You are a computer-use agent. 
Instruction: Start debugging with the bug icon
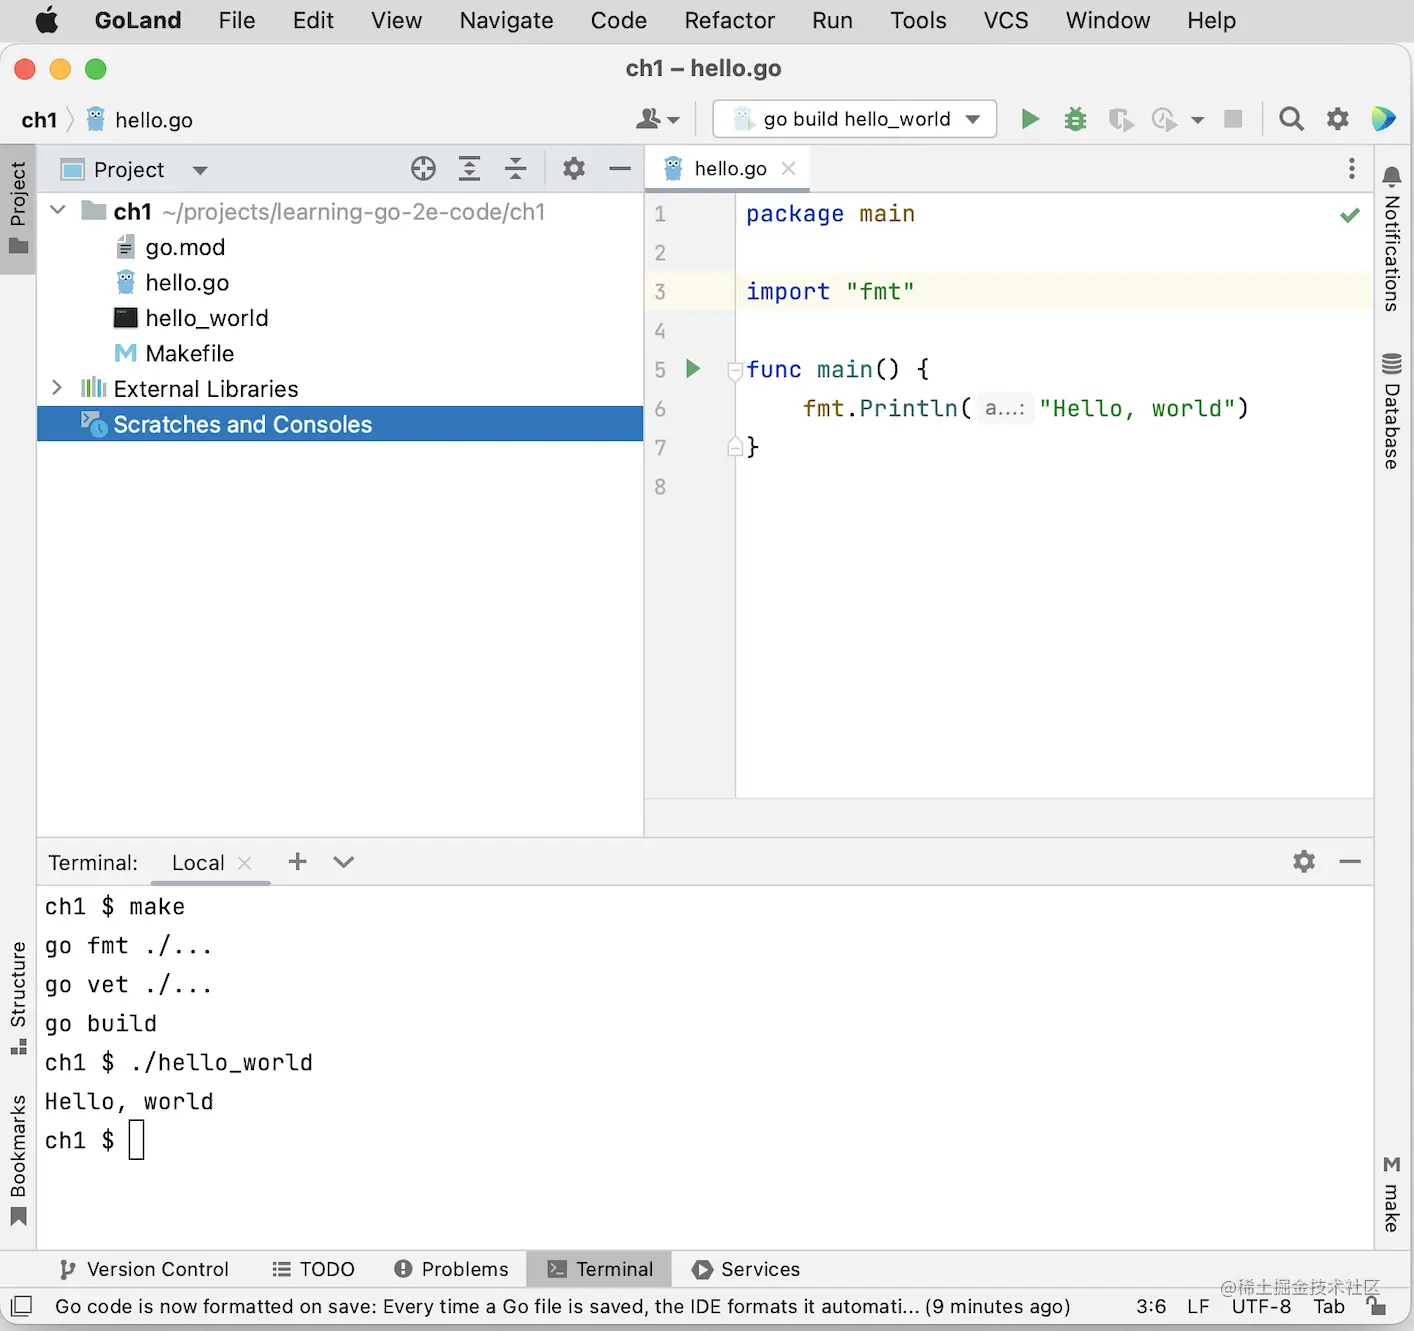tap(1075, 119)
